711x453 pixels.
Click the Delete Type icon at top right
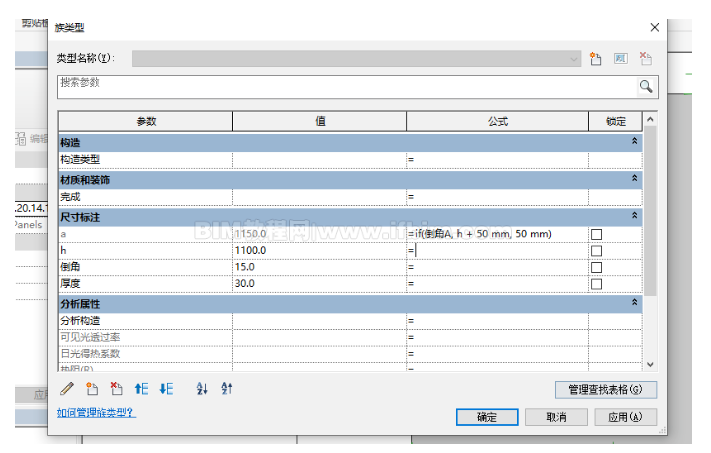tap(645, 58)
